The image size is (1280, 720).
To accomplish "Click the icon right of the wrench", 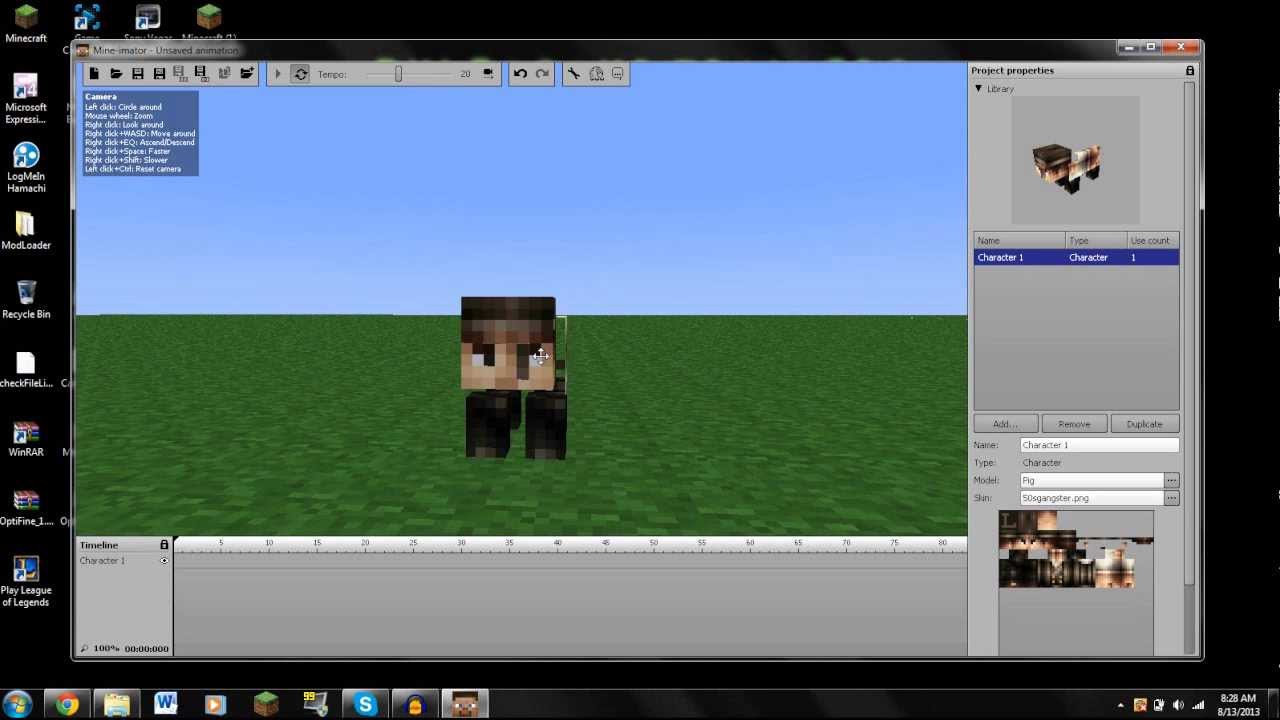I will tap(596, 74).
